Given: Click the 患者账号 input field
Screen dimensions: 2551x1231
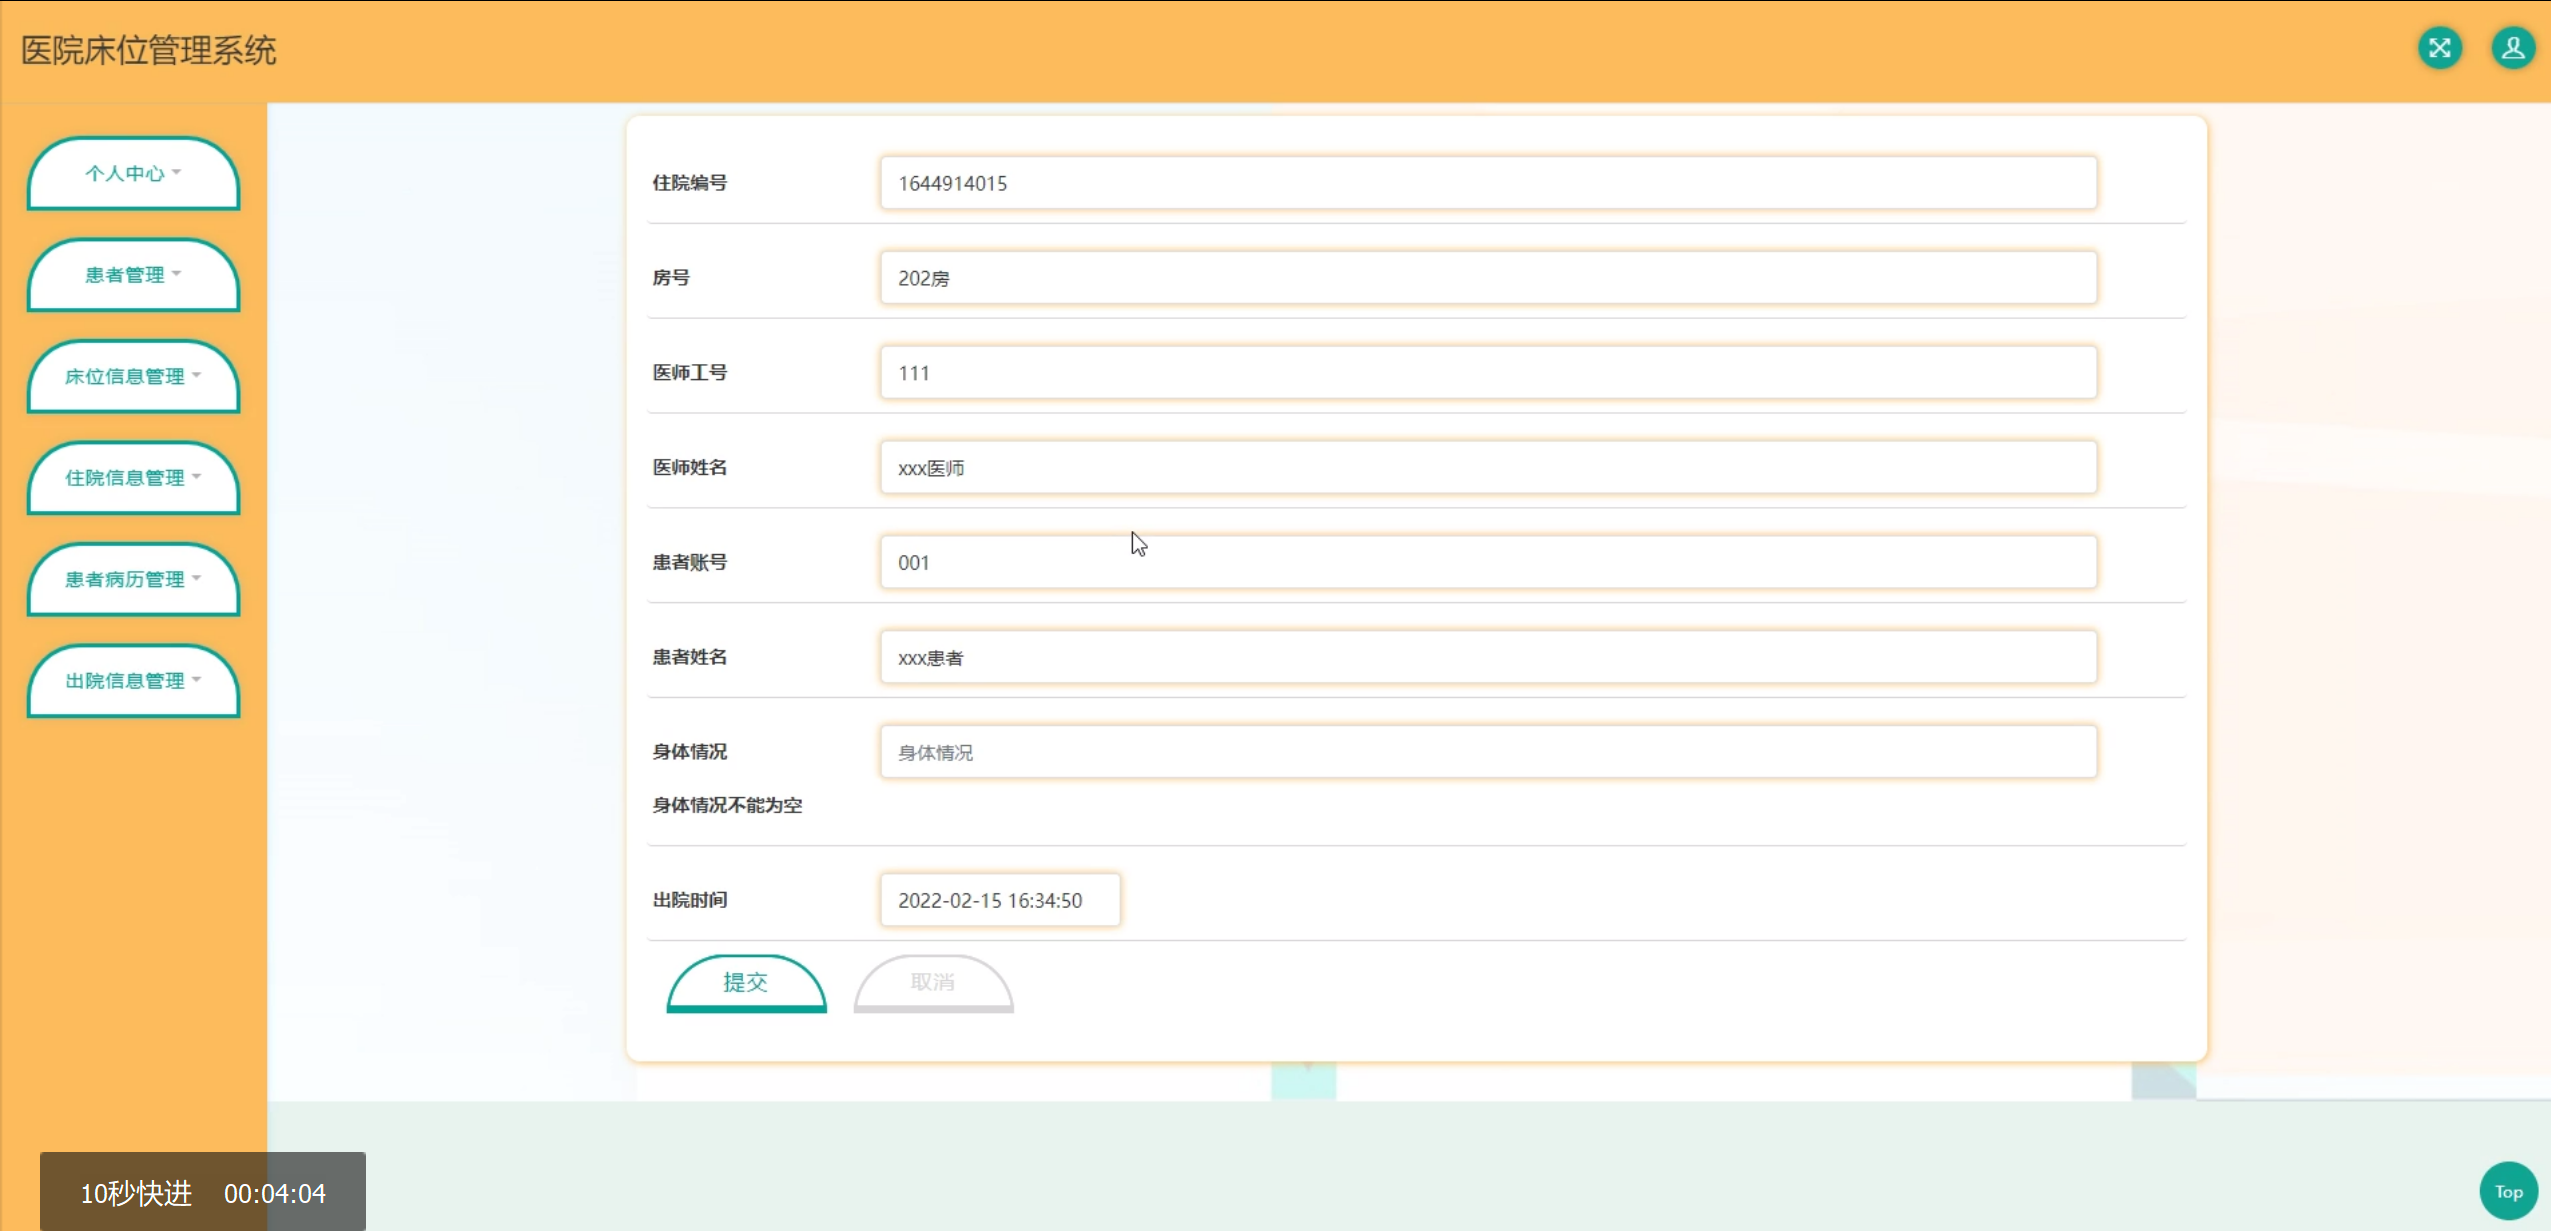Looking at the screenshot, I should [x=1487, y=562].
